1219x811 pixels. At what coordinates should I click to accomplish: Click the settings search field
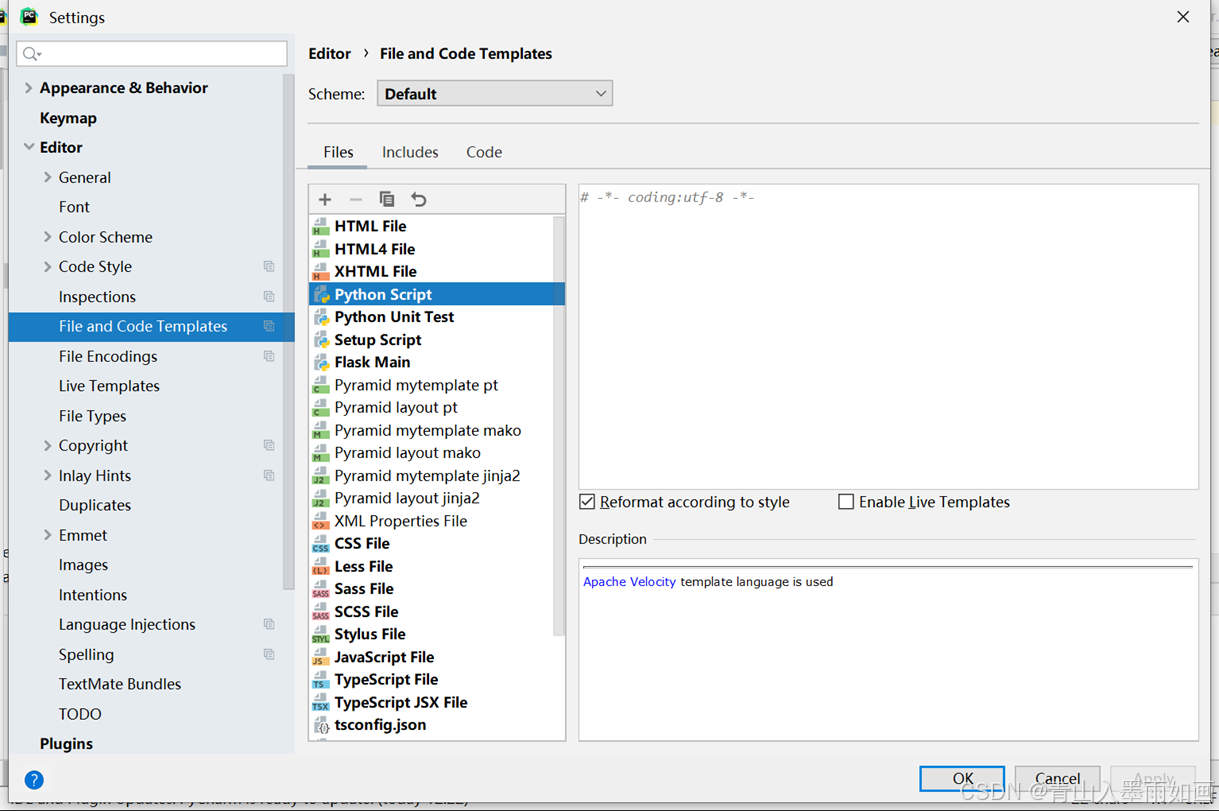tap(152, 54)
